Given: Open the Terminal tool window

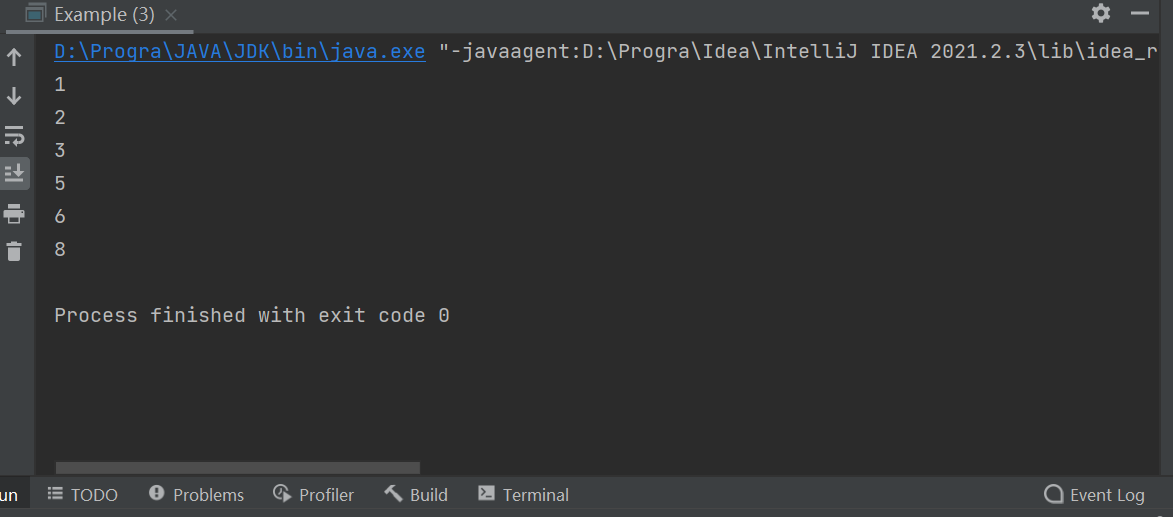Looking at the screenshot, I should coord(524,495).
